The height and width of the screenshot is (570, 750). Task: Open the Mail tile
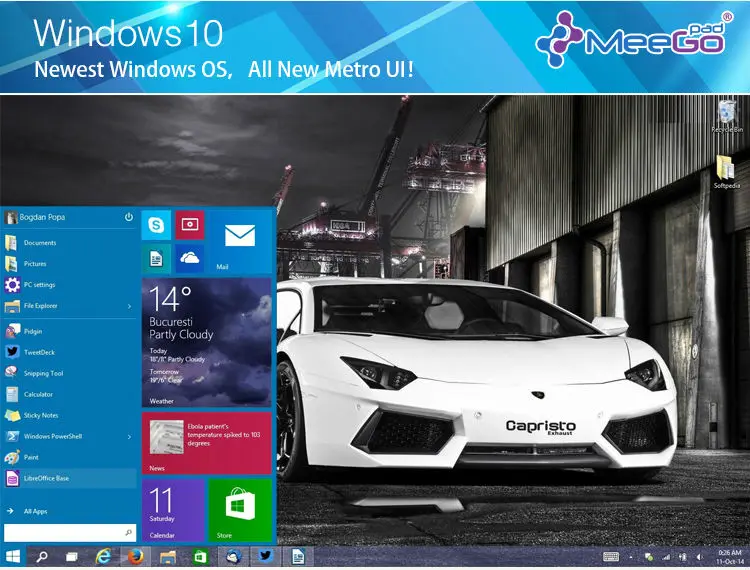pyautogui.click(x=241, y=241)
